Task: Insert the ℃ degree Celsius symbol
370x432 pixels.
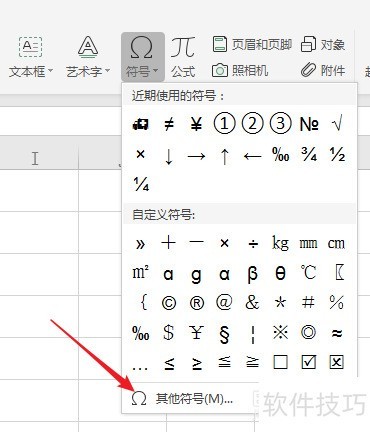Action: click(308, 273)
